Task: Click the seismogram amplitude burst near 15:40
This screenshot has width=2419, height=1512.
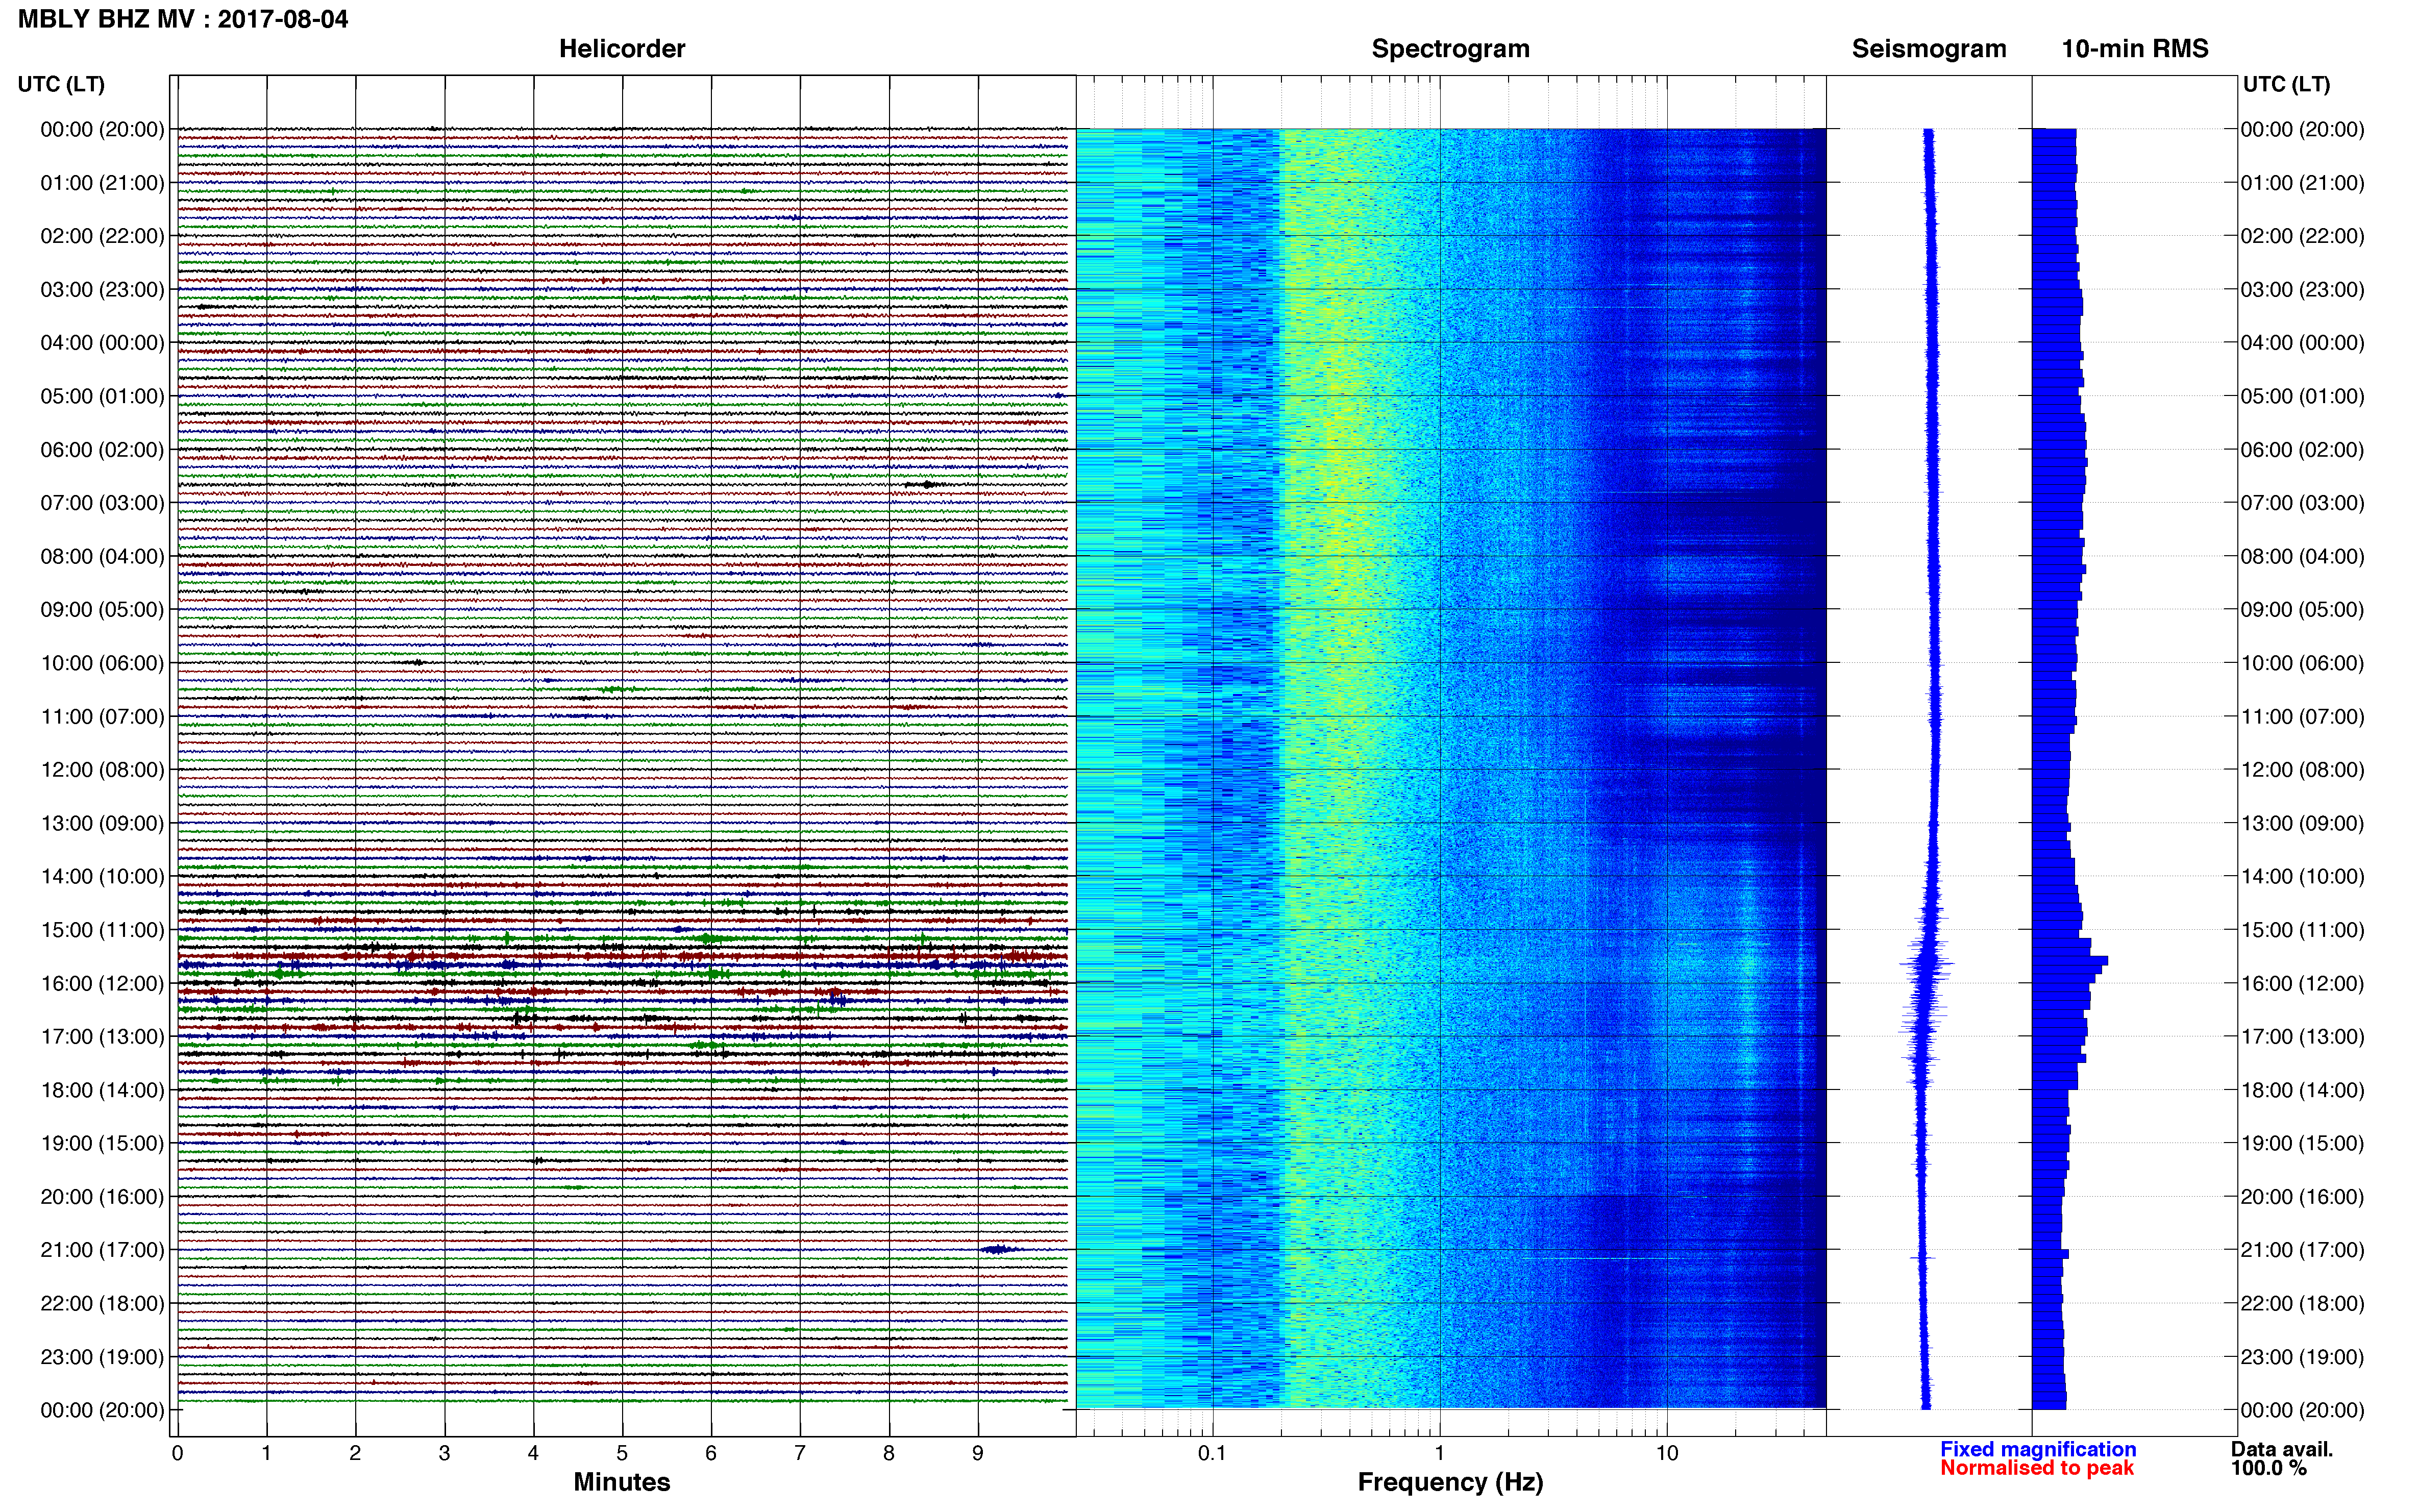Action: (1926, 963)
